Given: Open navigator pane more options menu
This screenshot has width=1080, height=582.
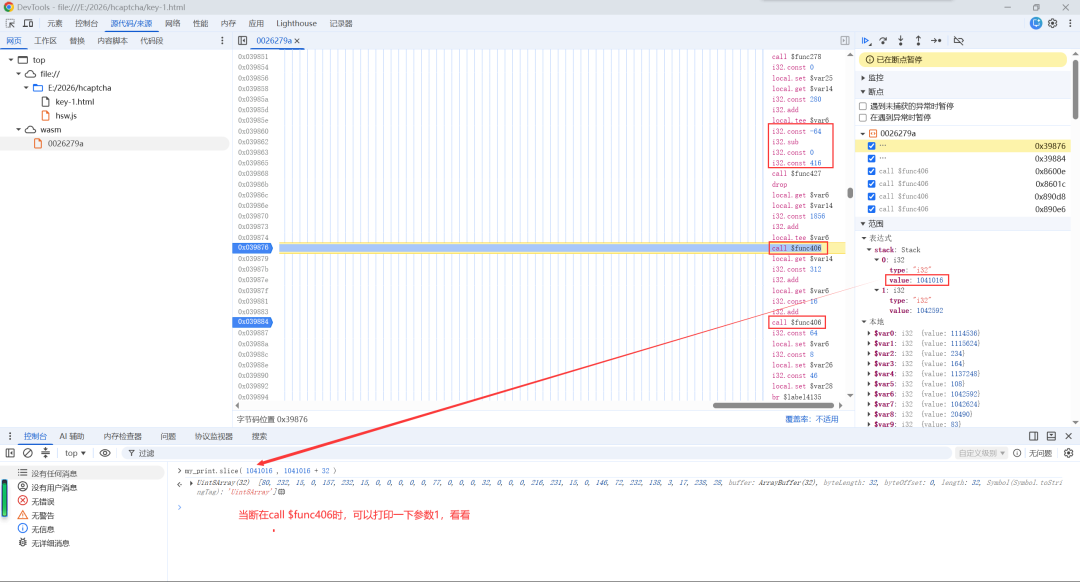Looking at the screenshot, I should click(222, 41).
